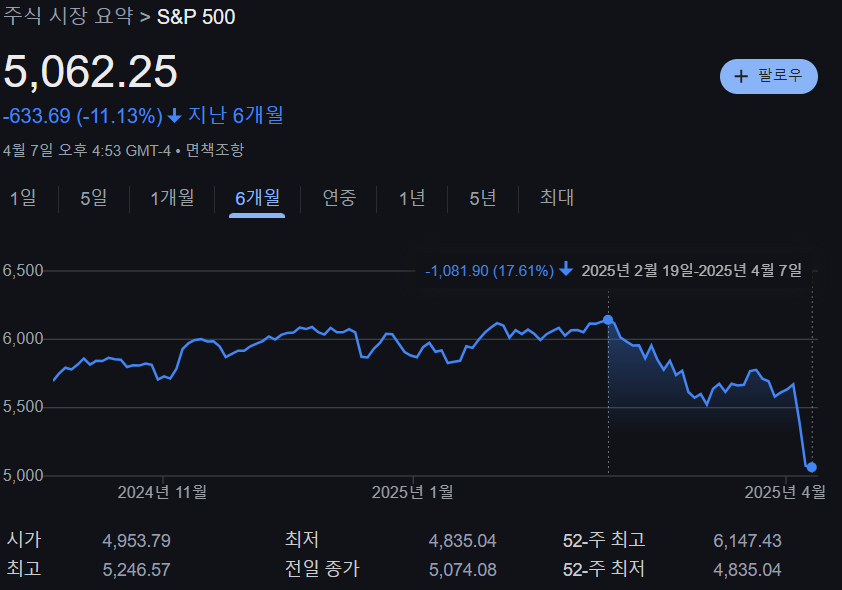Viewport: 842px width, 590px height.
Task: Click the -633.69 (-11.13%) change value
Action: [x=83, y=116]
